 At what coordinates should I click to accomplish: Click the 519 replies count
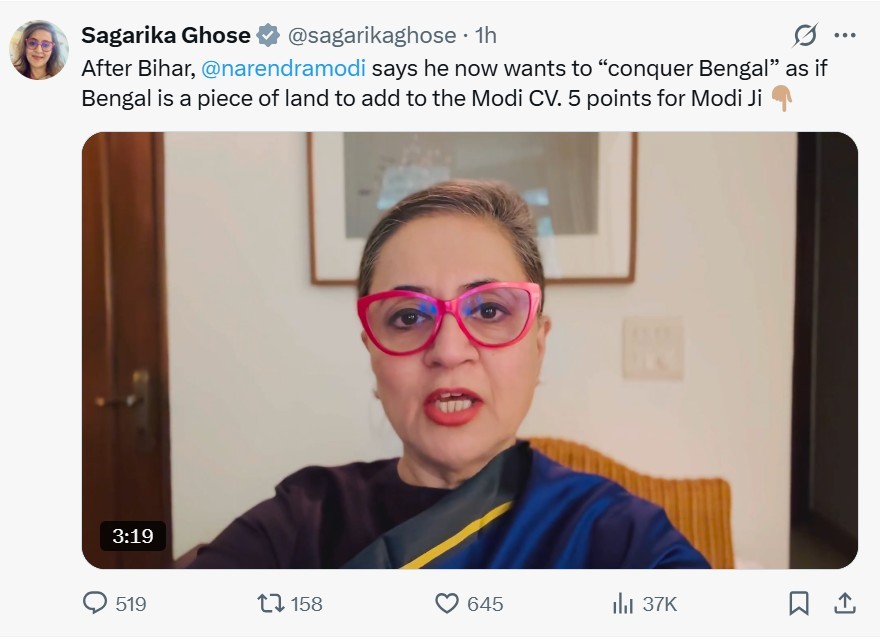click(x=131, y=604)
